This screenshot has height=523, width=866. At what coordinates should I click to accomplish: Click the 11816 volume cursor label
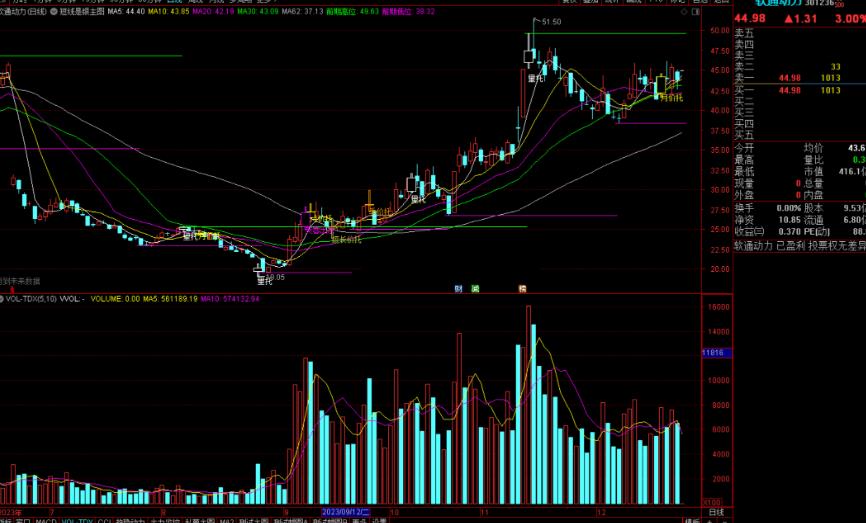pos(716,352)
